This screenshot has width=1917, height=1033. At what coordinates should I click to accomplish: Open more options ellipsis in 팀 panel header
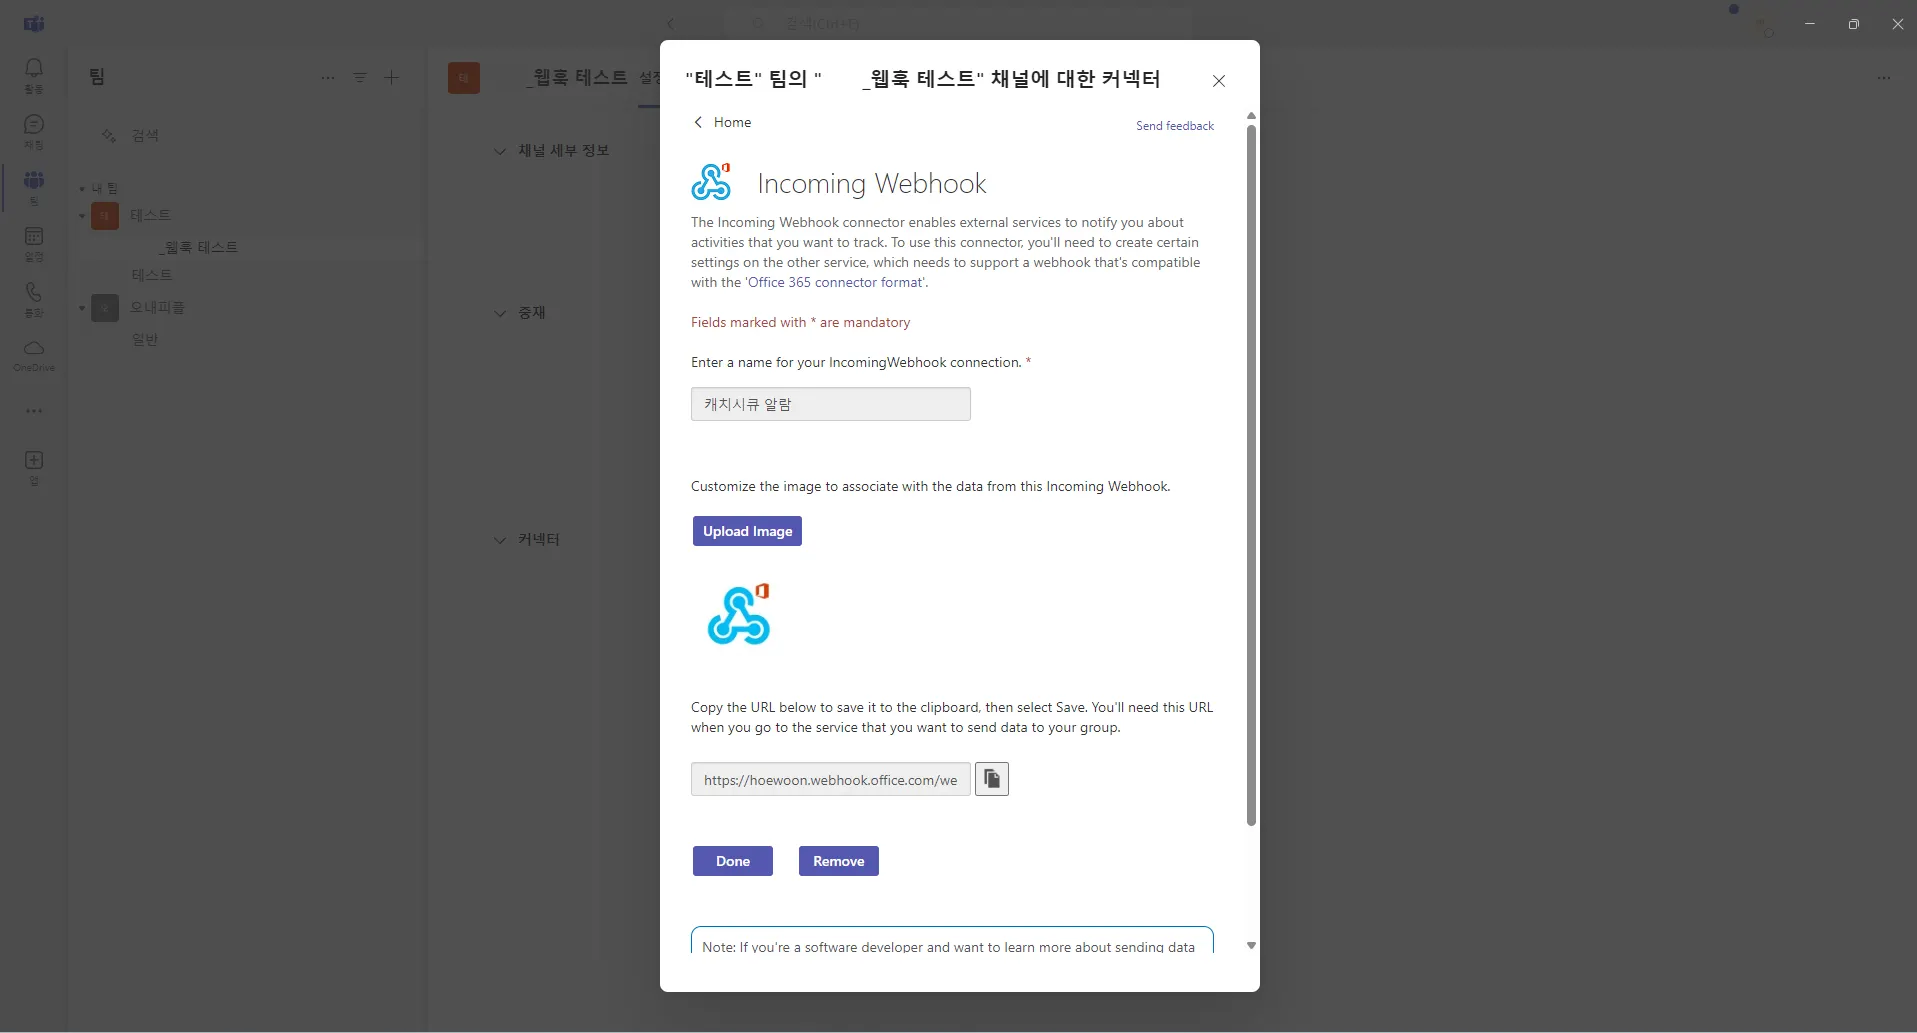coord(328,77)
